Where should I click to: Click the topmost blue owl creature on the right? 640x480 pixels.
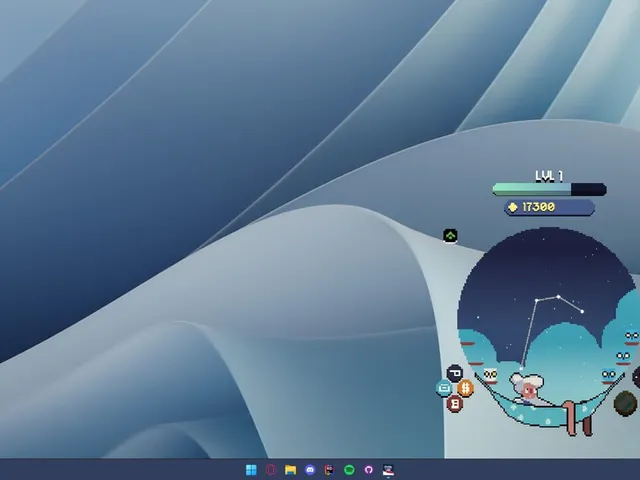[632, 338]
